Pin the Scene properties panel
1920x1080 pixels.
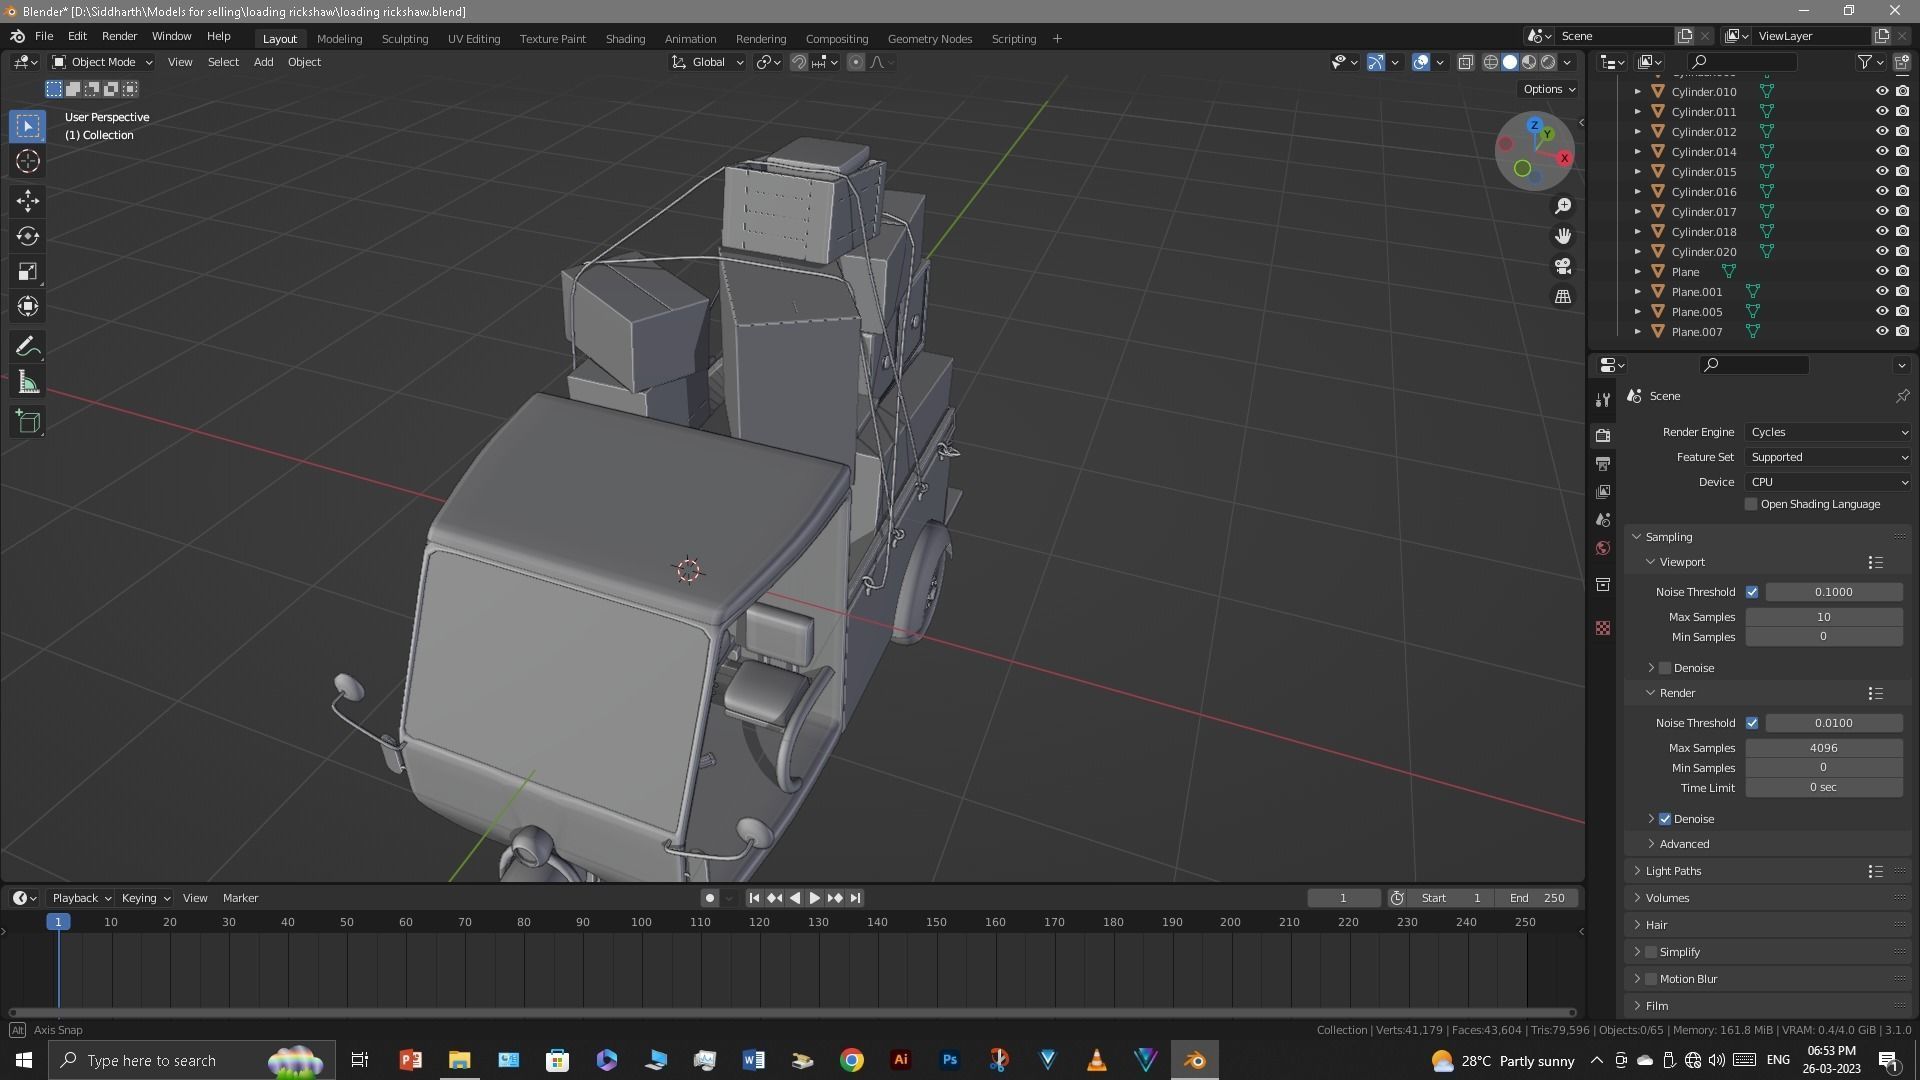tap(1902, 396)
